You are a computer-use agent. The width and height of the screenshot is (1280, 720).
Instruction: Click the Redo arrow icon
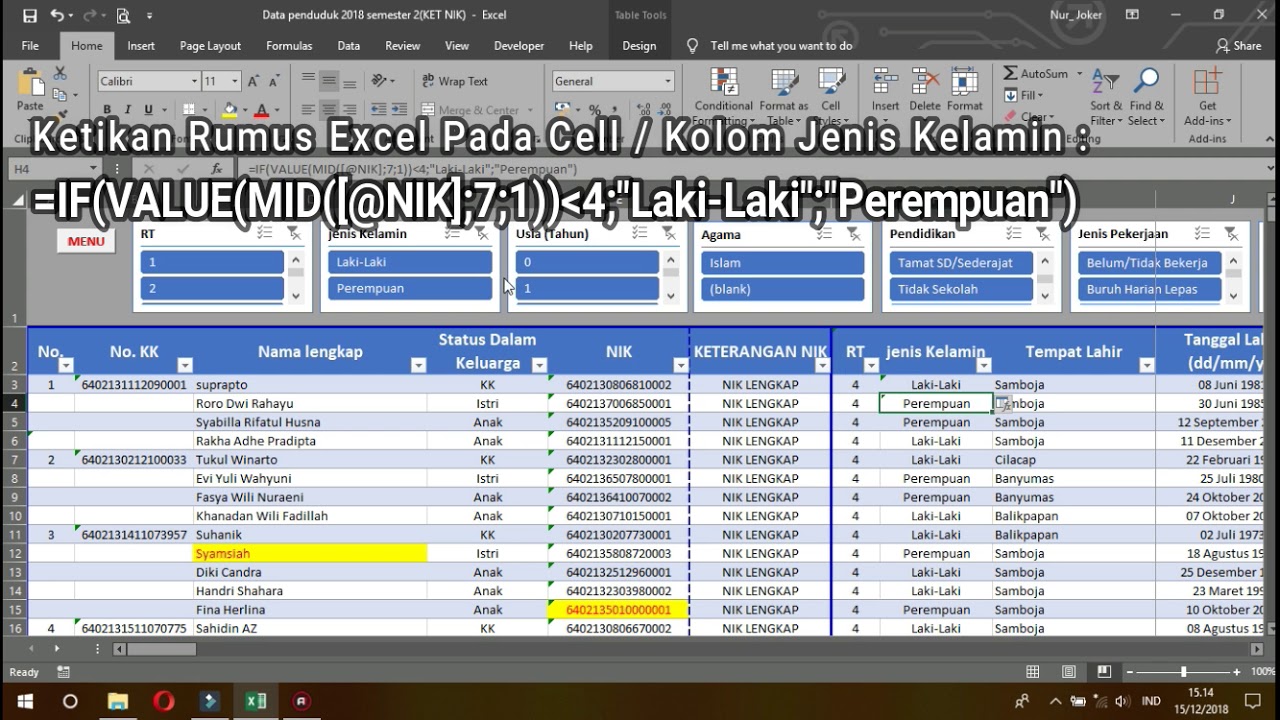pos(90,15)
